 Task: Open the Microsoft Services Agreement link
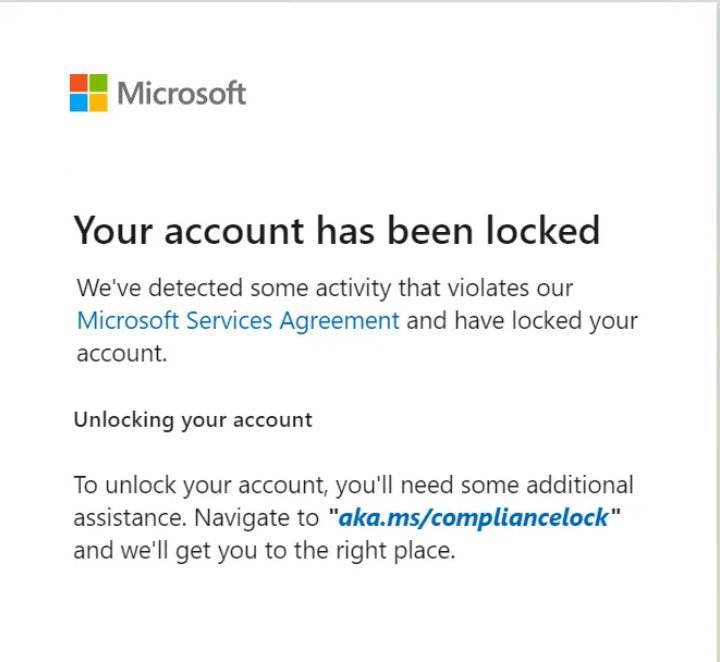[238, 321]
